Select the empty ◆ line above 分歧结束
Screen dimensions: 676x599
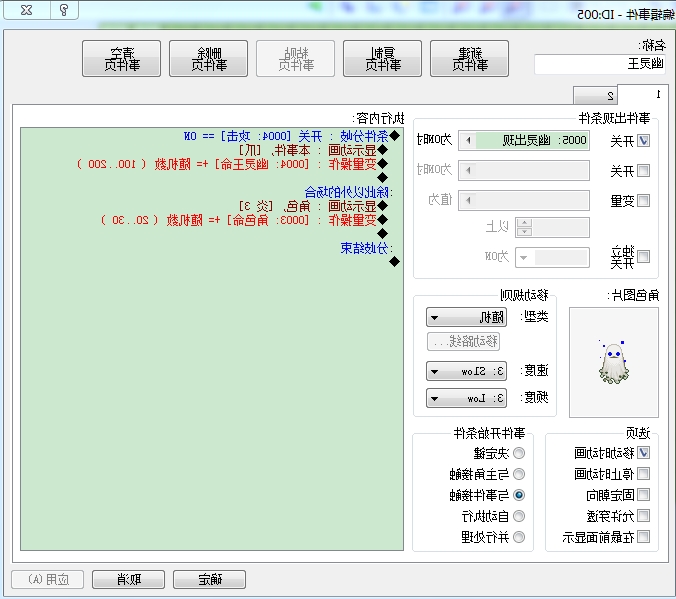click(x=382, y=234)
